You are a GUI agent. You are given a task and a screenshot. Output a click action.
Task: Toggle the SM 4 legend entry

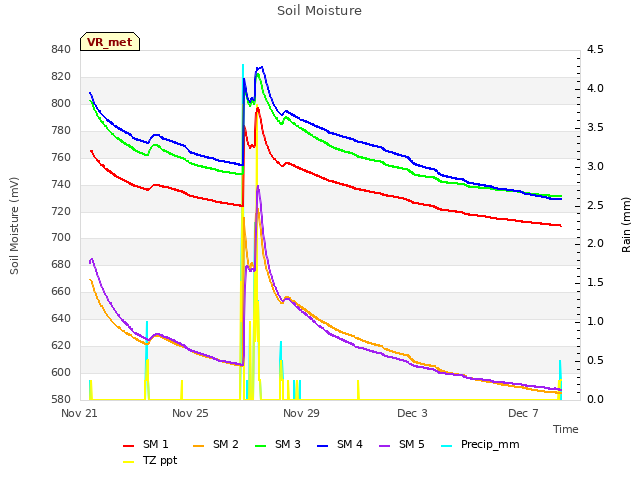pos(340,444)
